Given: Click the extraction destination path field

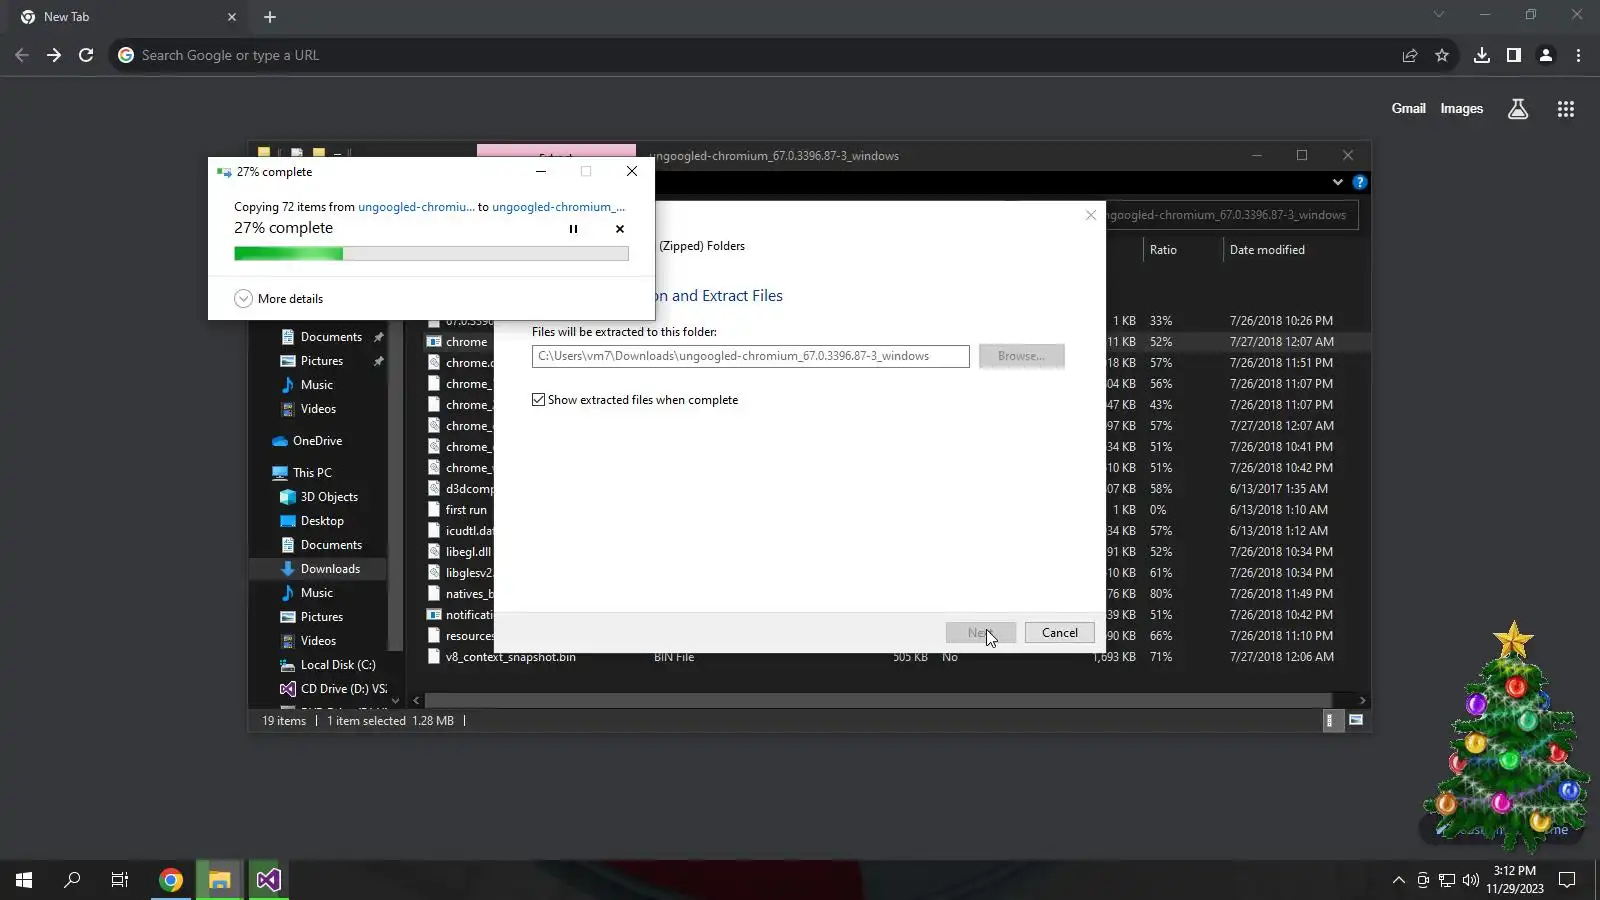Looking at the screenshot, I should [x=750, y=356].
